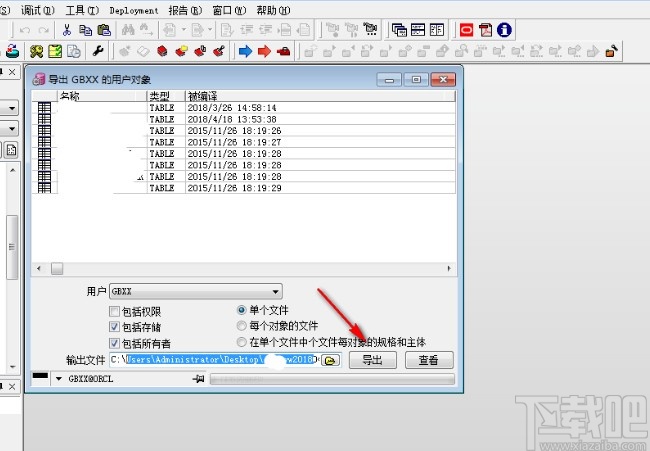Open the 帮助 (Help) menu

click(273, 10)
